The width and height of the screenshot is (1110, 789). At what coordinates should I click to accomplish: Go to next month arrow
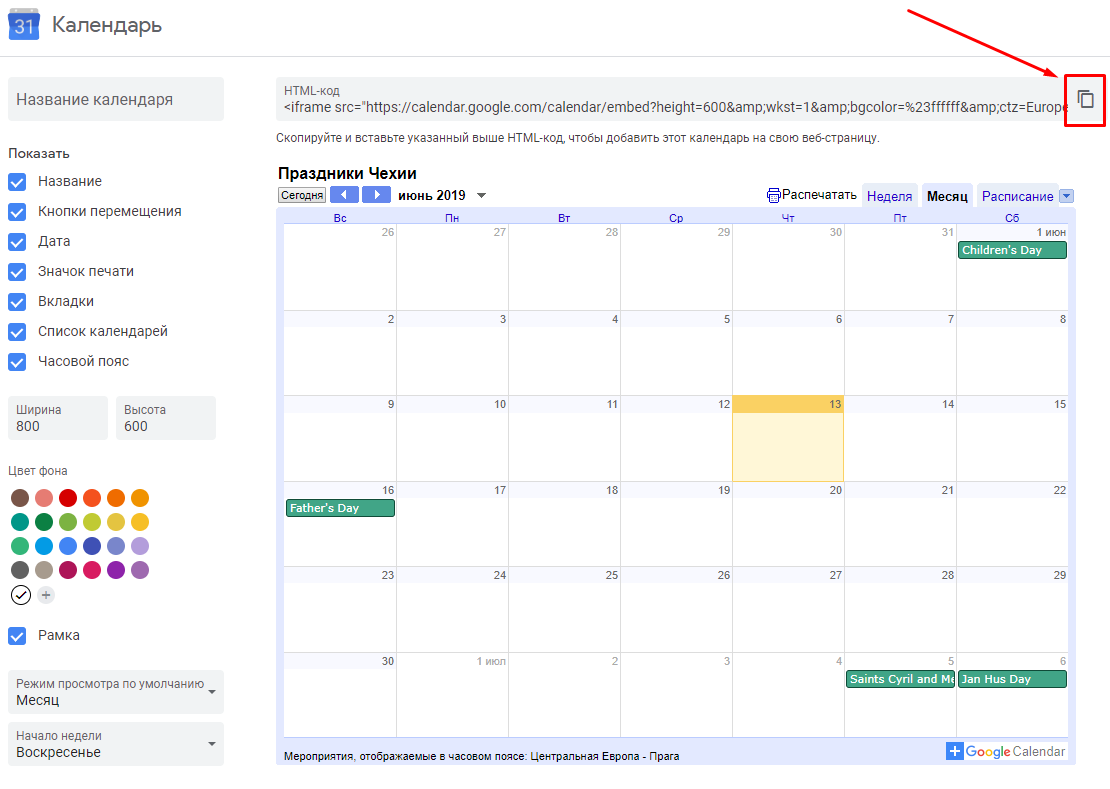(x=376, y=195)
